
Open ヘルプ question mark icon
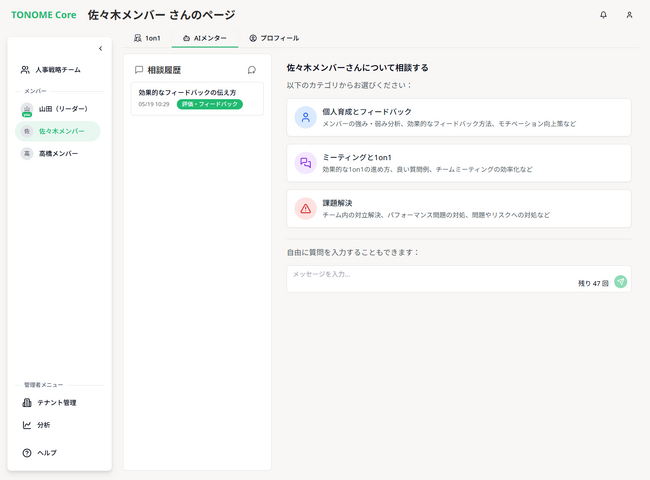click(x=27, y=453)
